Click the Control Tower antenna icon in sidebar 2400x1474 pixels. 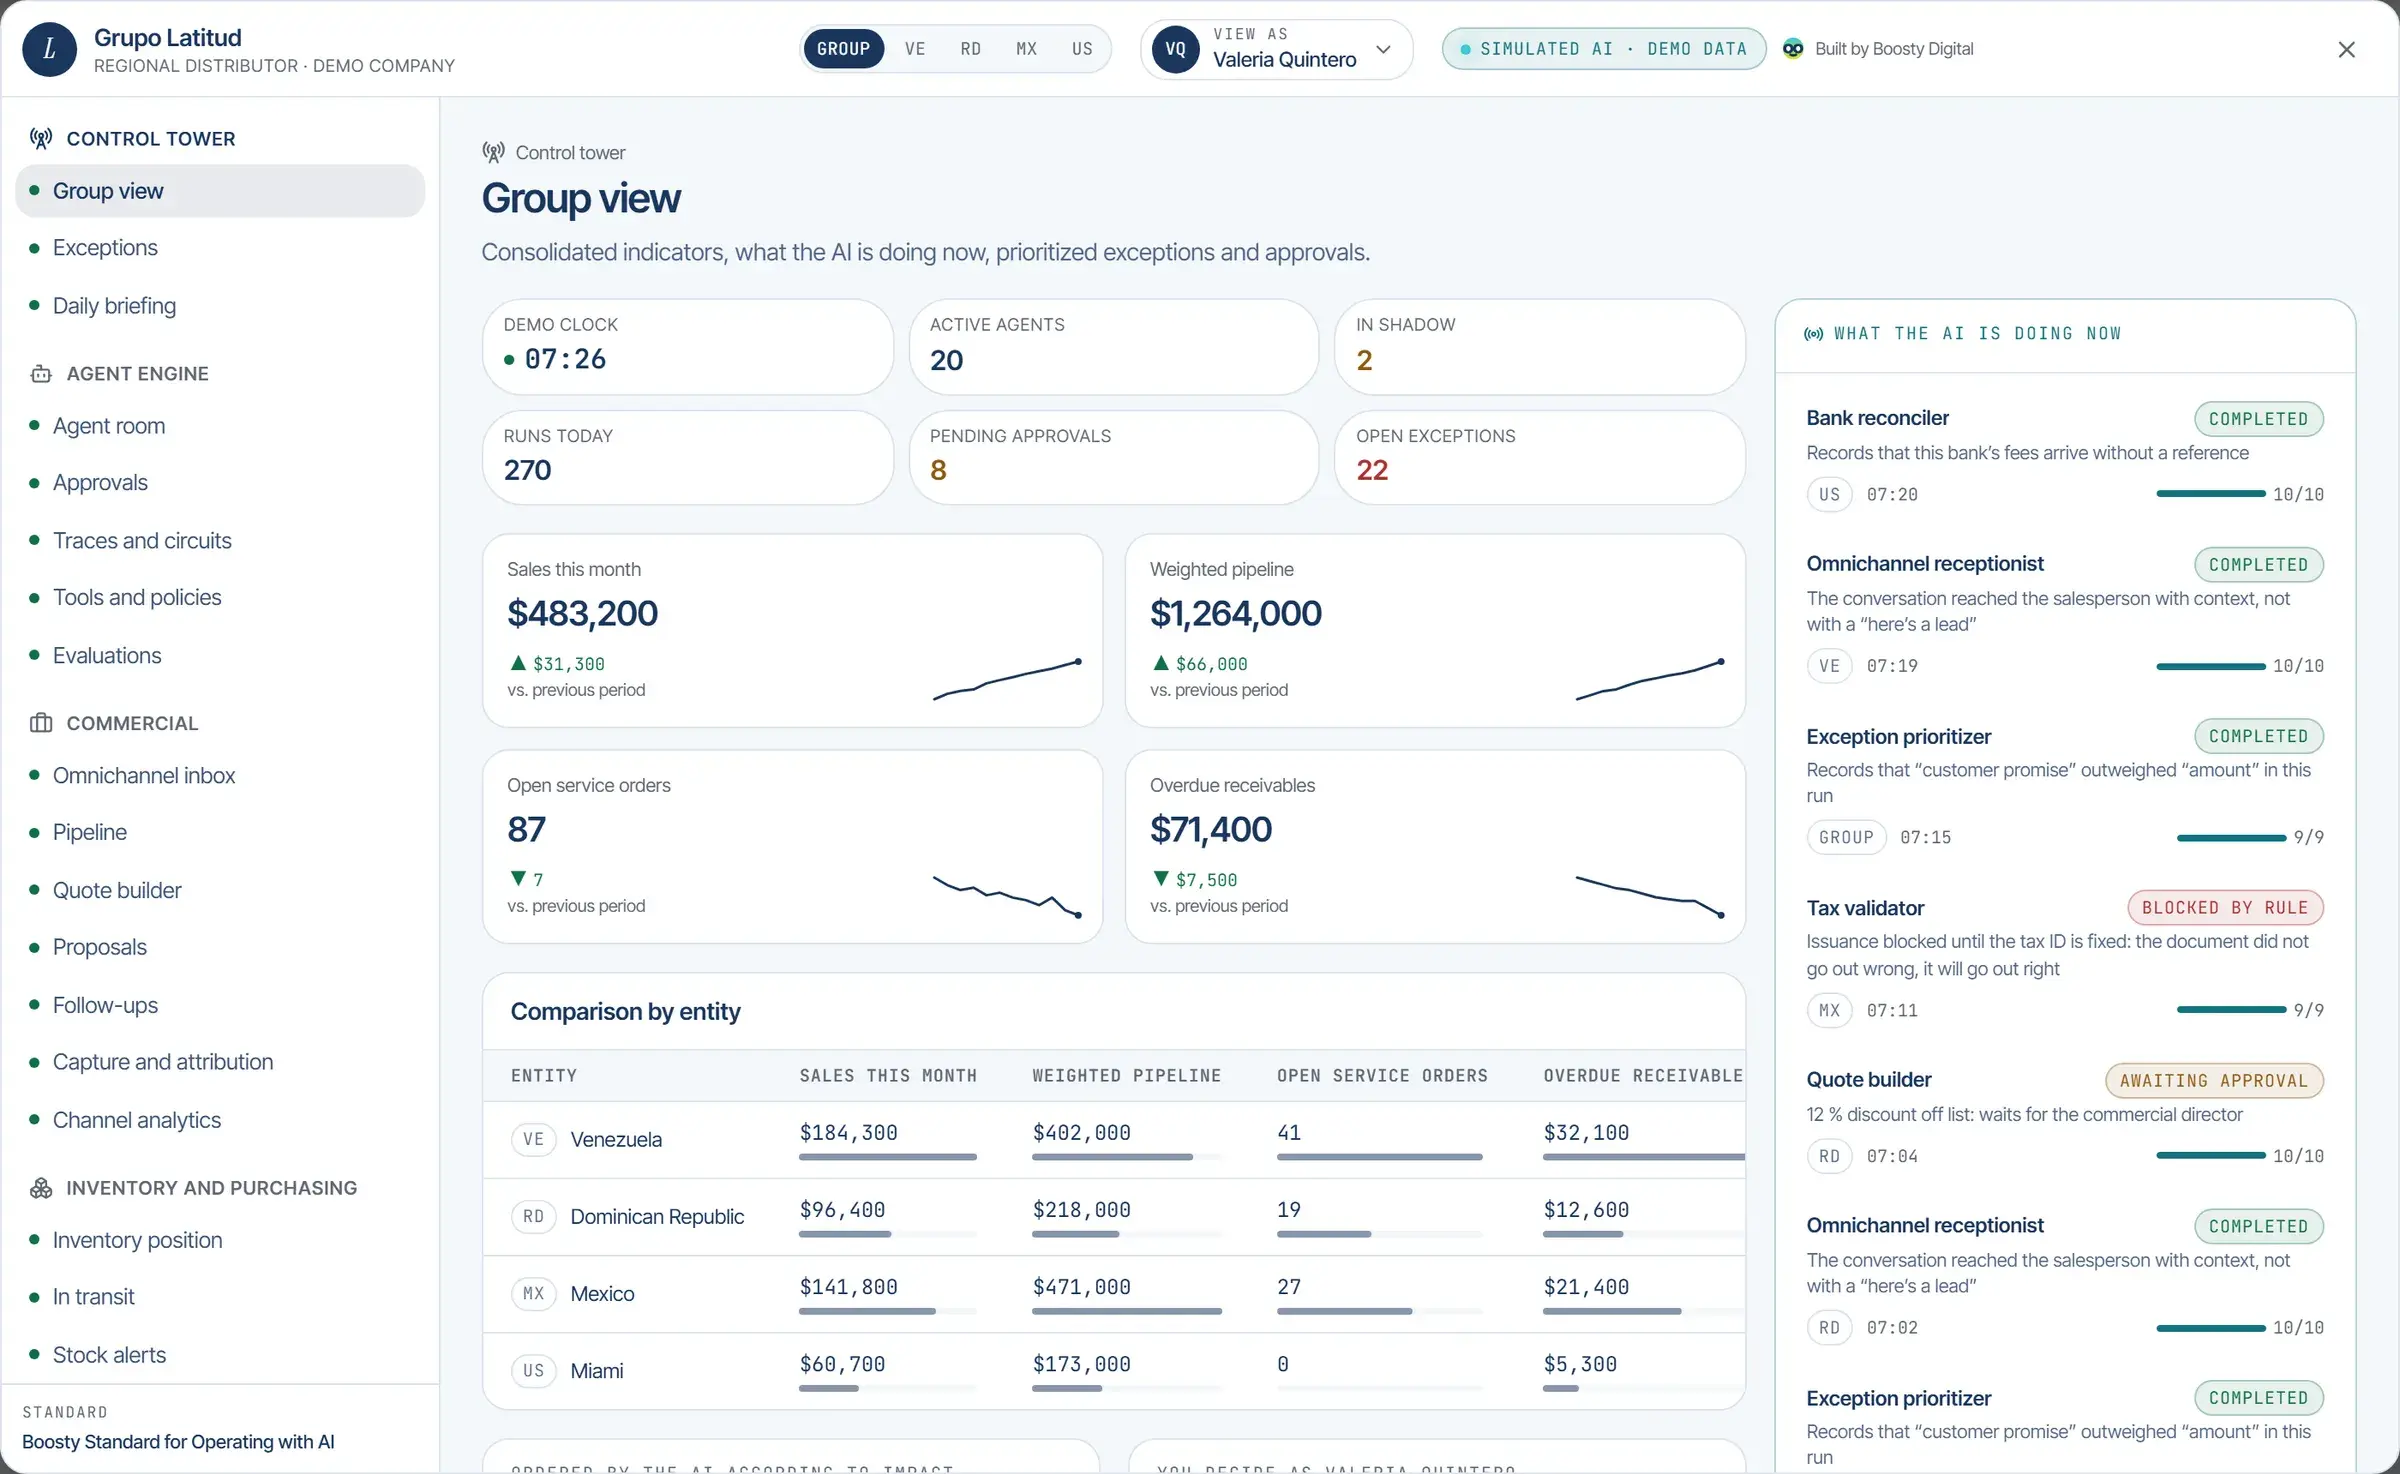(x=41, y=138)
